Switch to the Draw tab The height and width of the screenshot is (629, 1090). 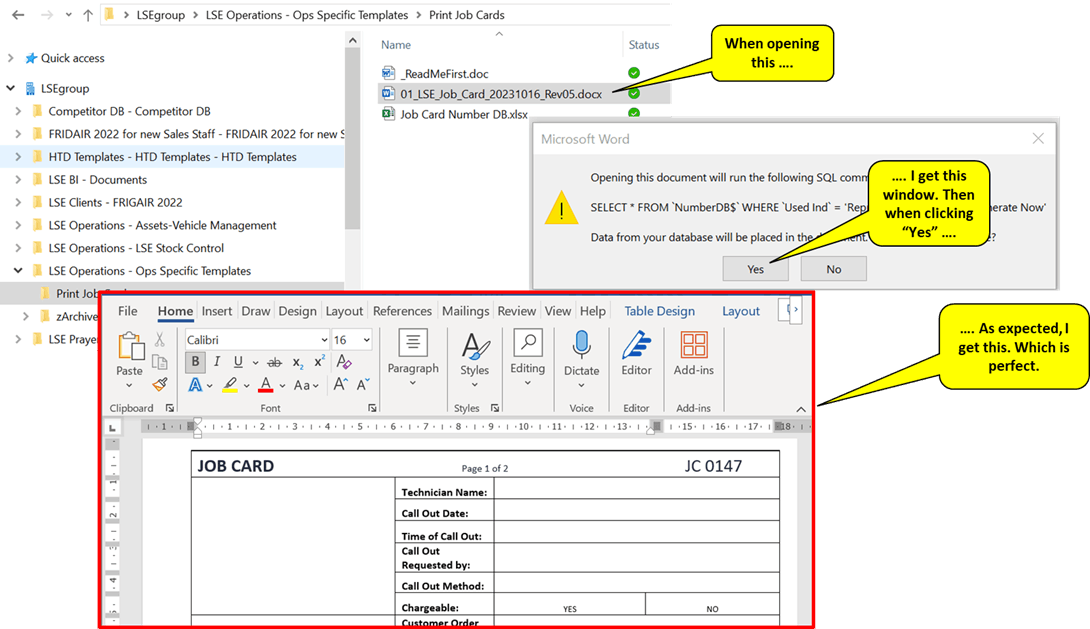point(256,311)
